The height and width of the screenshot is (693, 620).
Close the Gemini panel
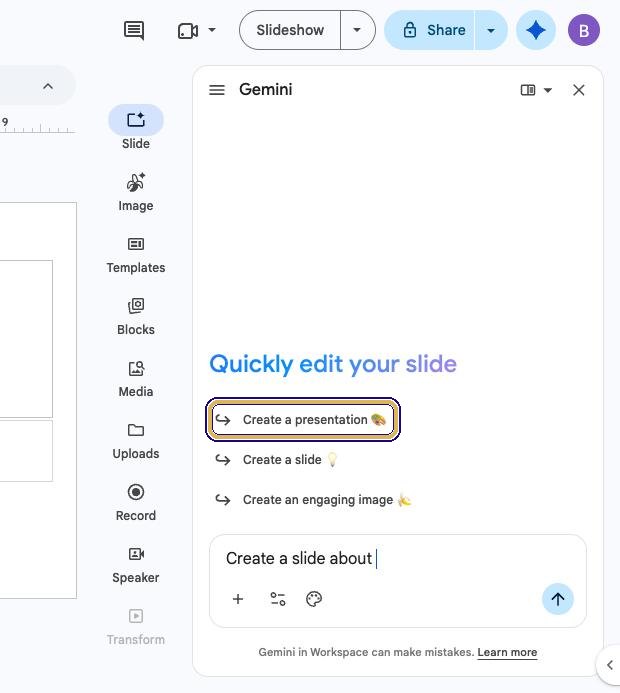(x=578, y=90)
